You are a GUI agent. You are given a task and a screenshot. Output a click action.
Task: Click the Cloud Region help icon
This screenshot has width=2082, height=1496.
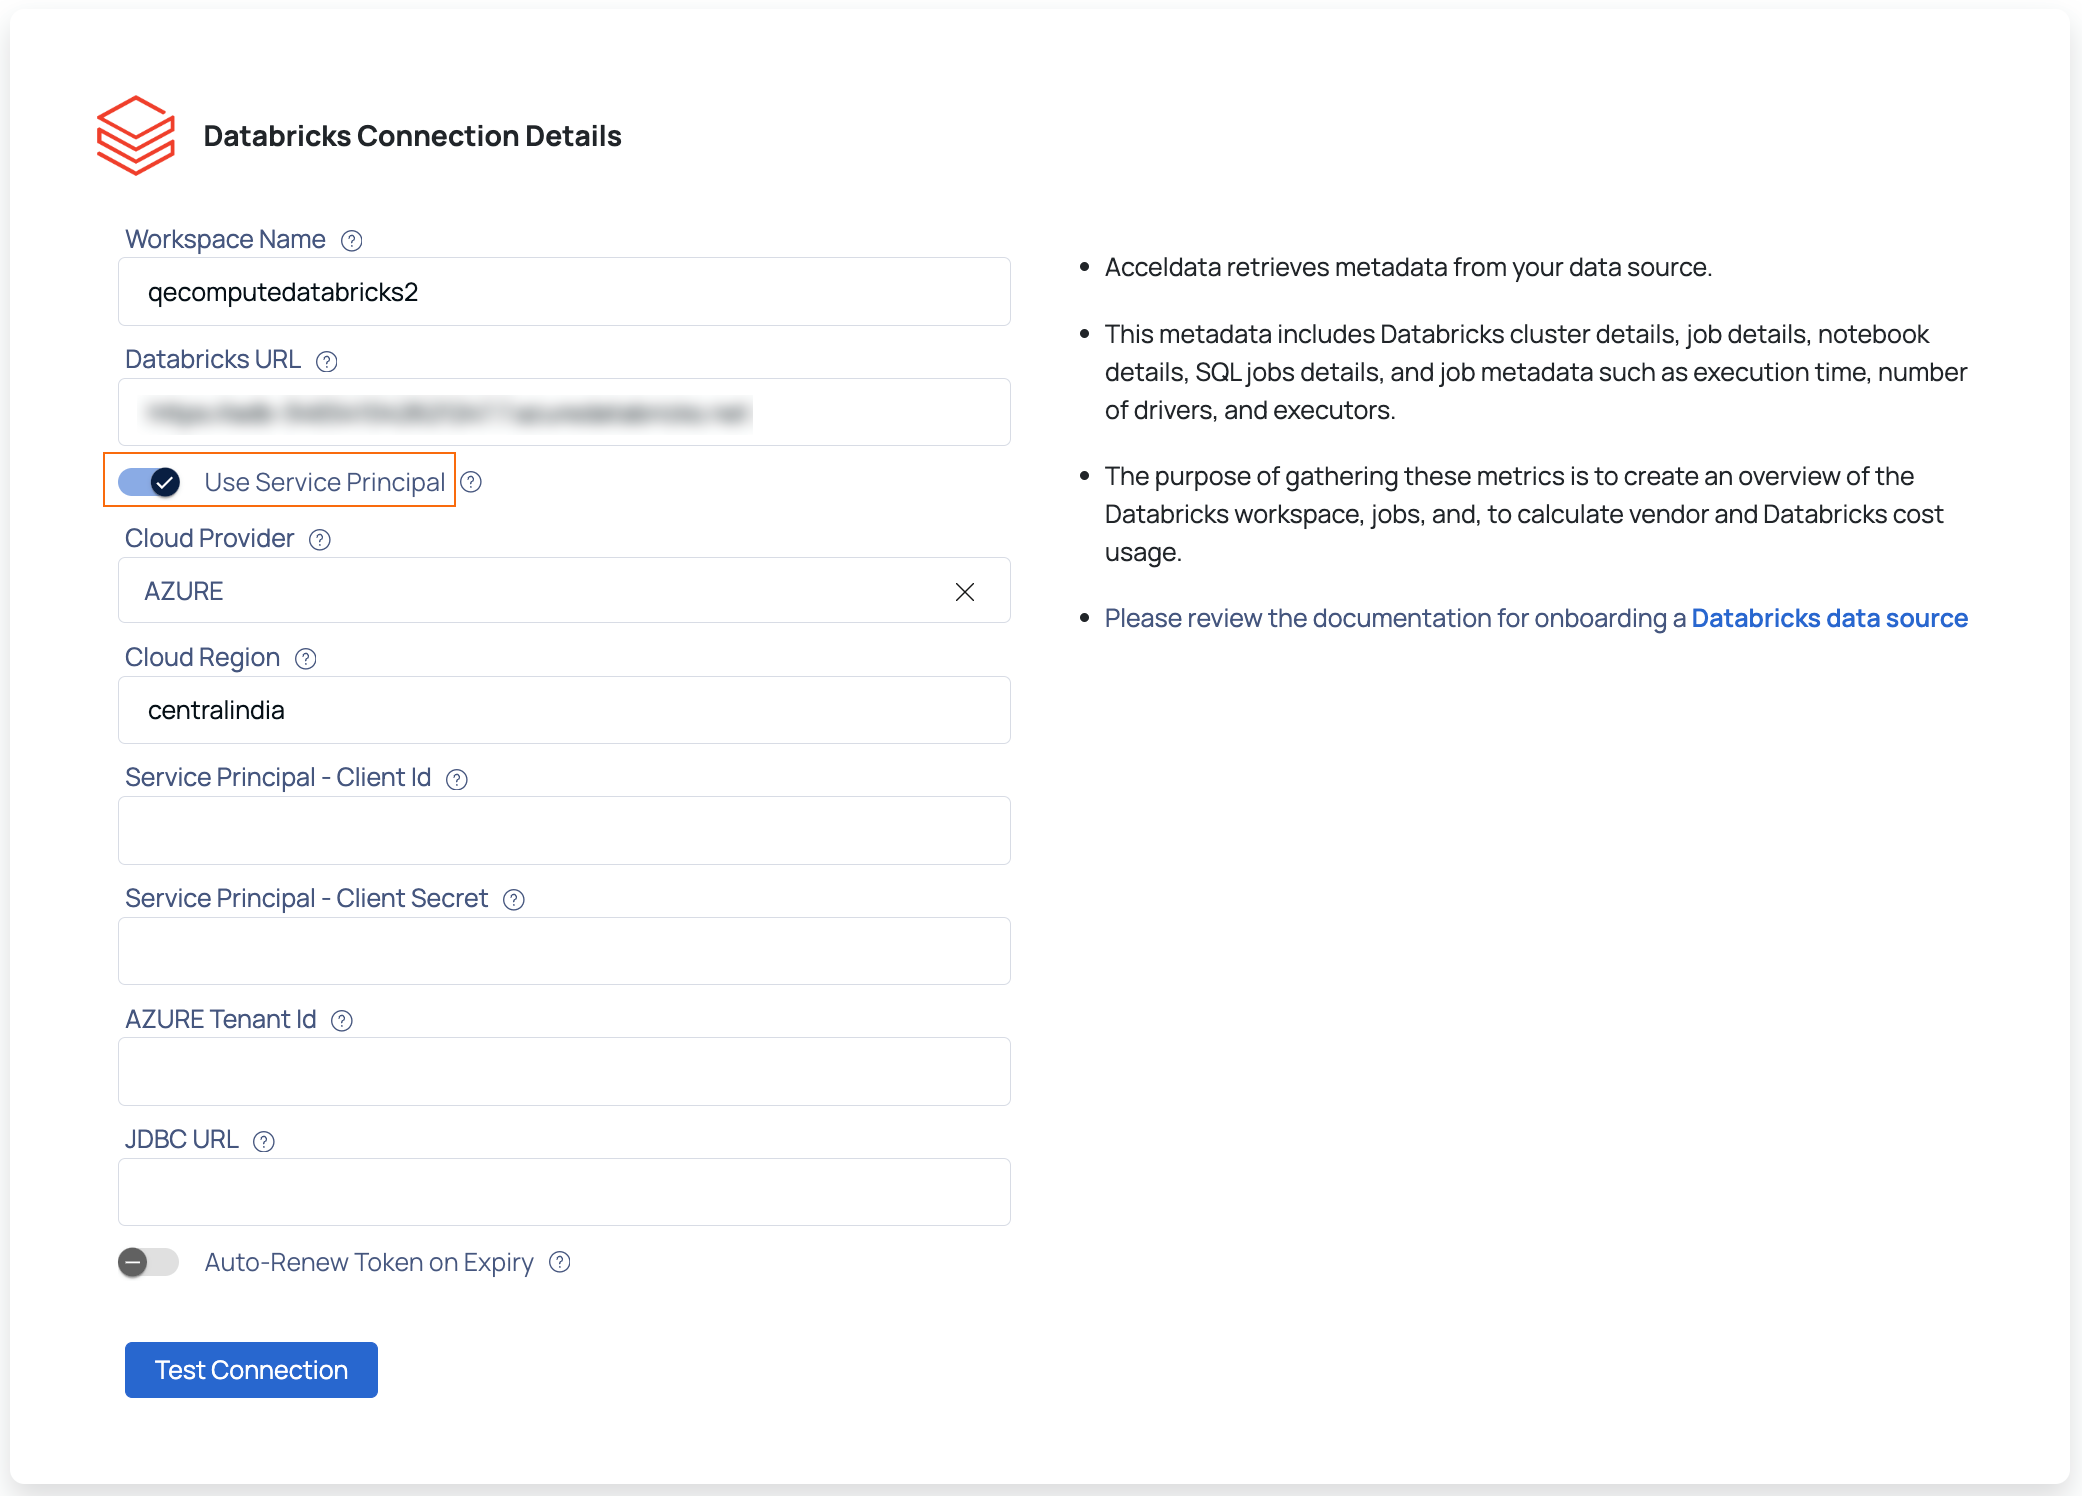[306, 659]
